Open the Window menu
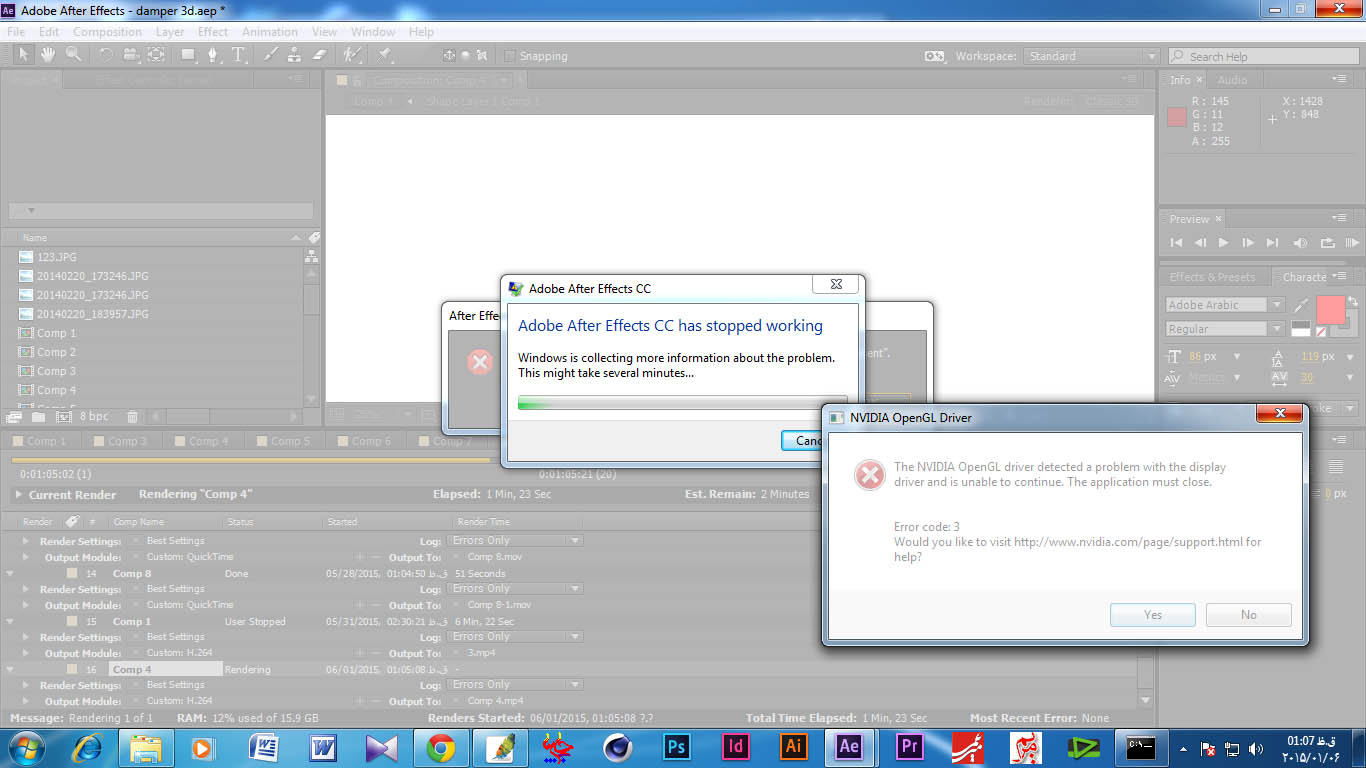The image size is (1366, 768). (373, 32)
